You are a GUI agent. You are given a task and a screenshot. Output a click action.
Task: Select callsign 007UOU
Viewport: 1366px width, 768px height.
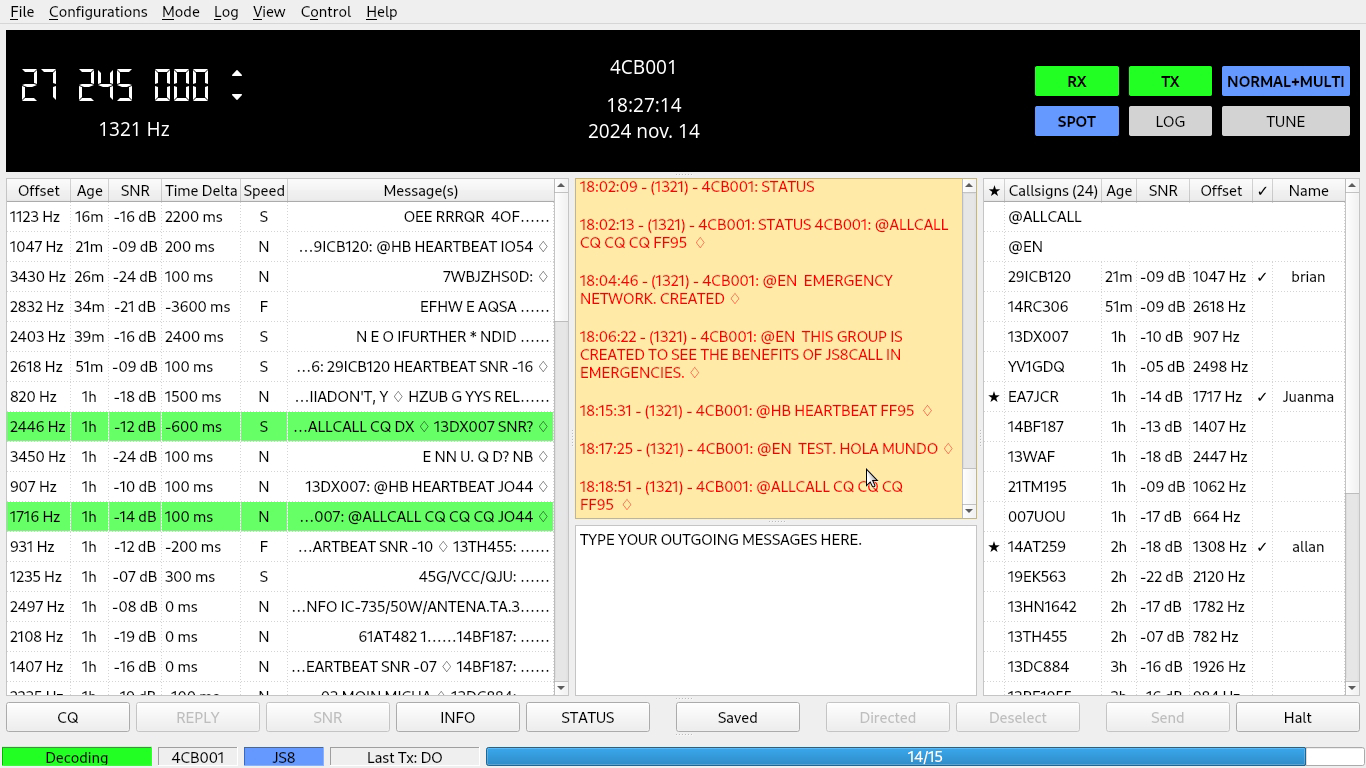pos(1036,517)
